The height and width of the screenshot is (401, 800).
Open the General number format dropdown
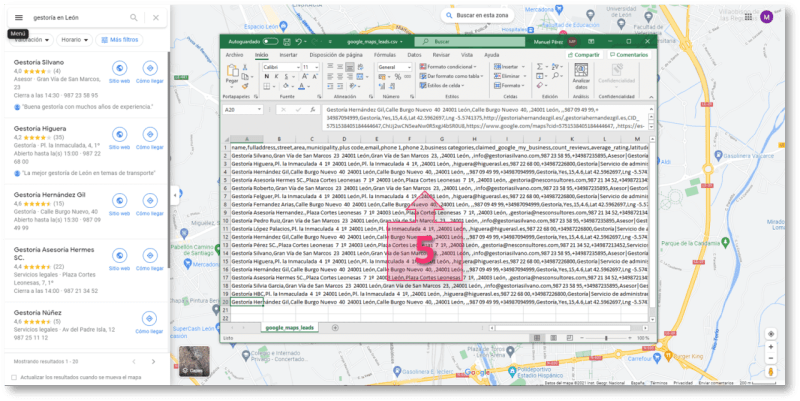click(409, 67)
